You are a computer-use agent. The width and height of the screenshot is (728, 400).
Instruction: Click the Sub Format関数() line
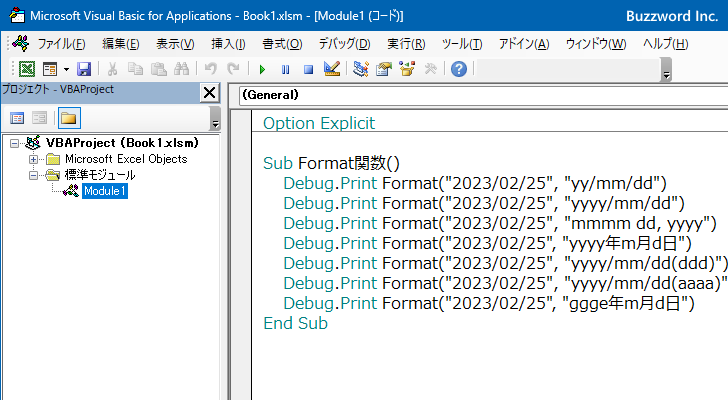coord(331,163)
